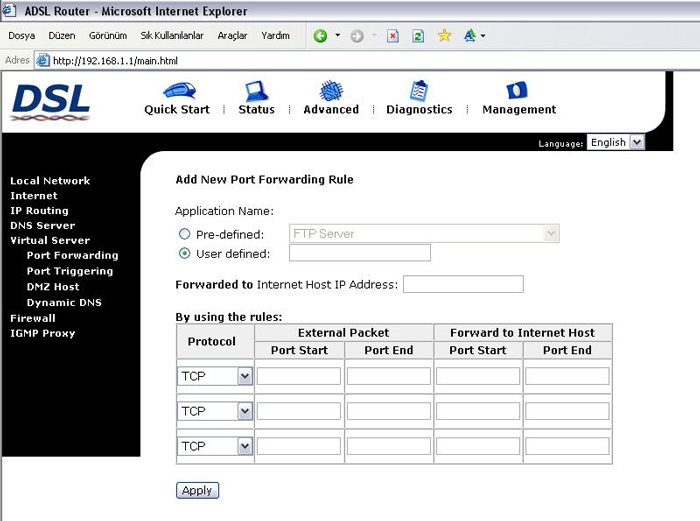Viewport: 700px width, 521px height.
Task: Click first row Forward Port End field
Action: 567,376
